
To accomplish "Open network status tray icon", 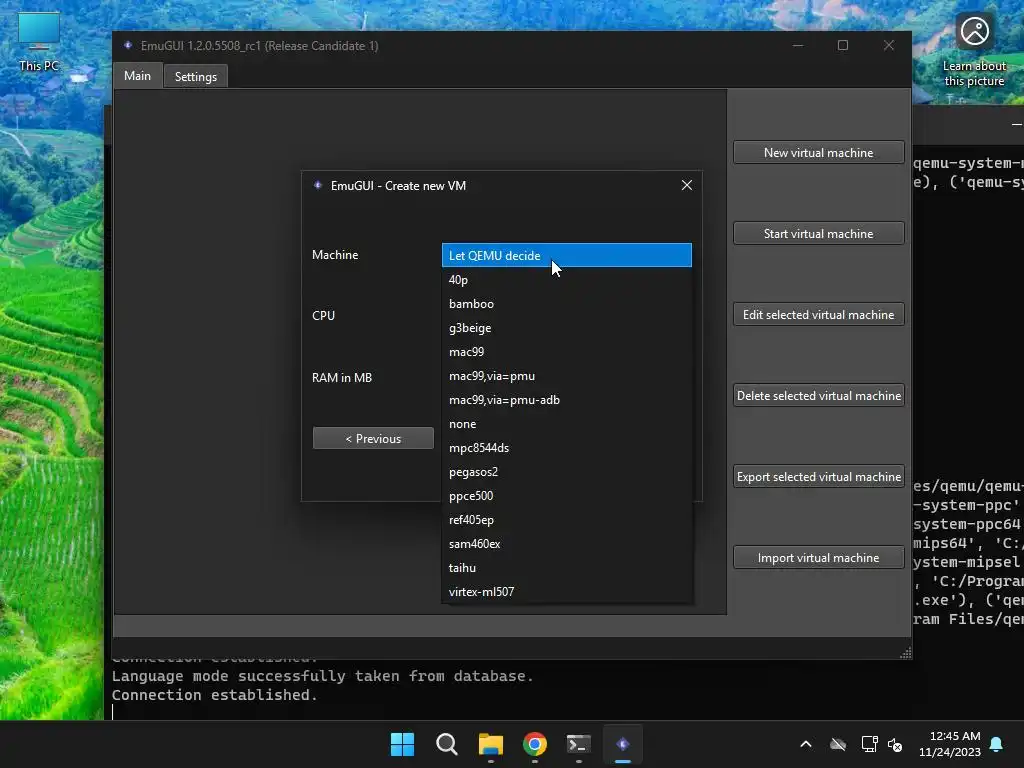I will [869, 744].
